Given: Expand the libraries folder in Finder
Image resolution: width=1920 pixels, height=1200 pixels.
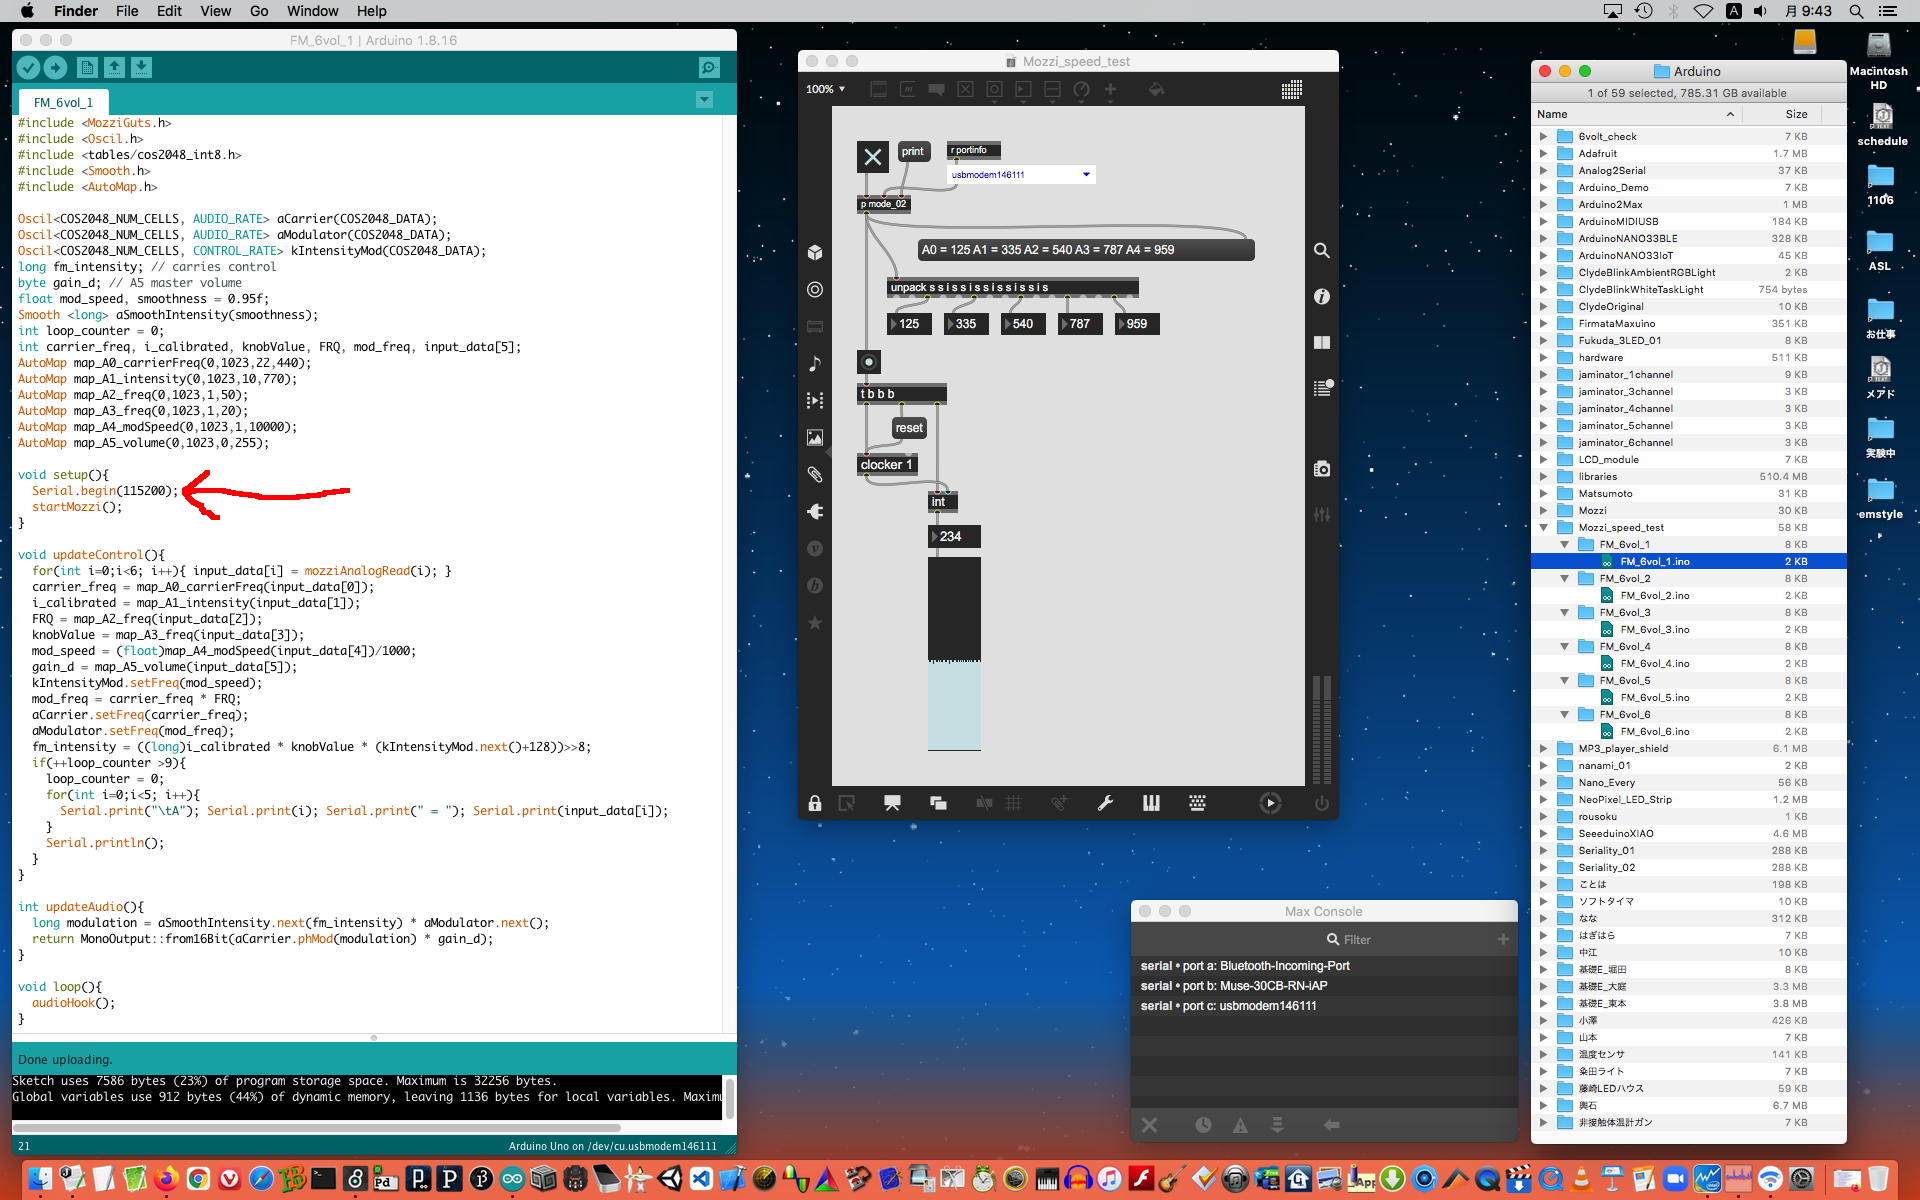Looking at the screenshot, I should 1543,476.
